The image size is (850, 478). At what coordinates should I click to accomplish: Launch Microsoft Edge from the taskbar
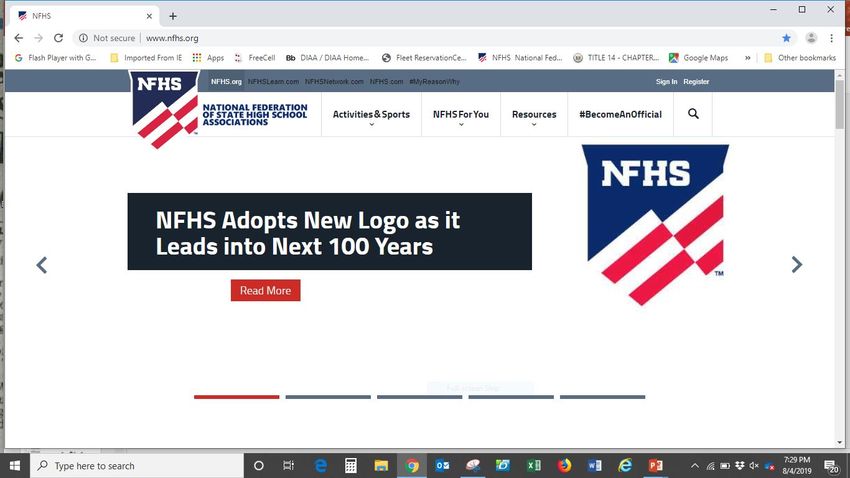321,466
